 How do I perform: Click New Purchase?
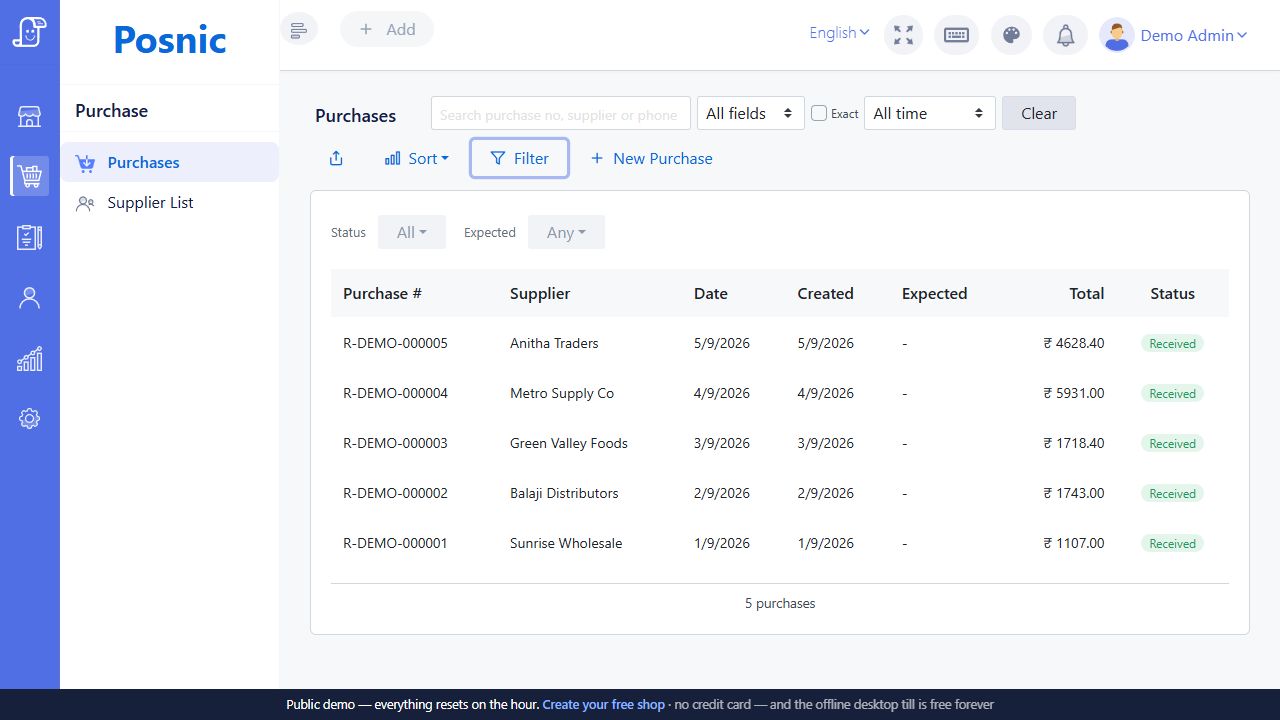point(652,158)
